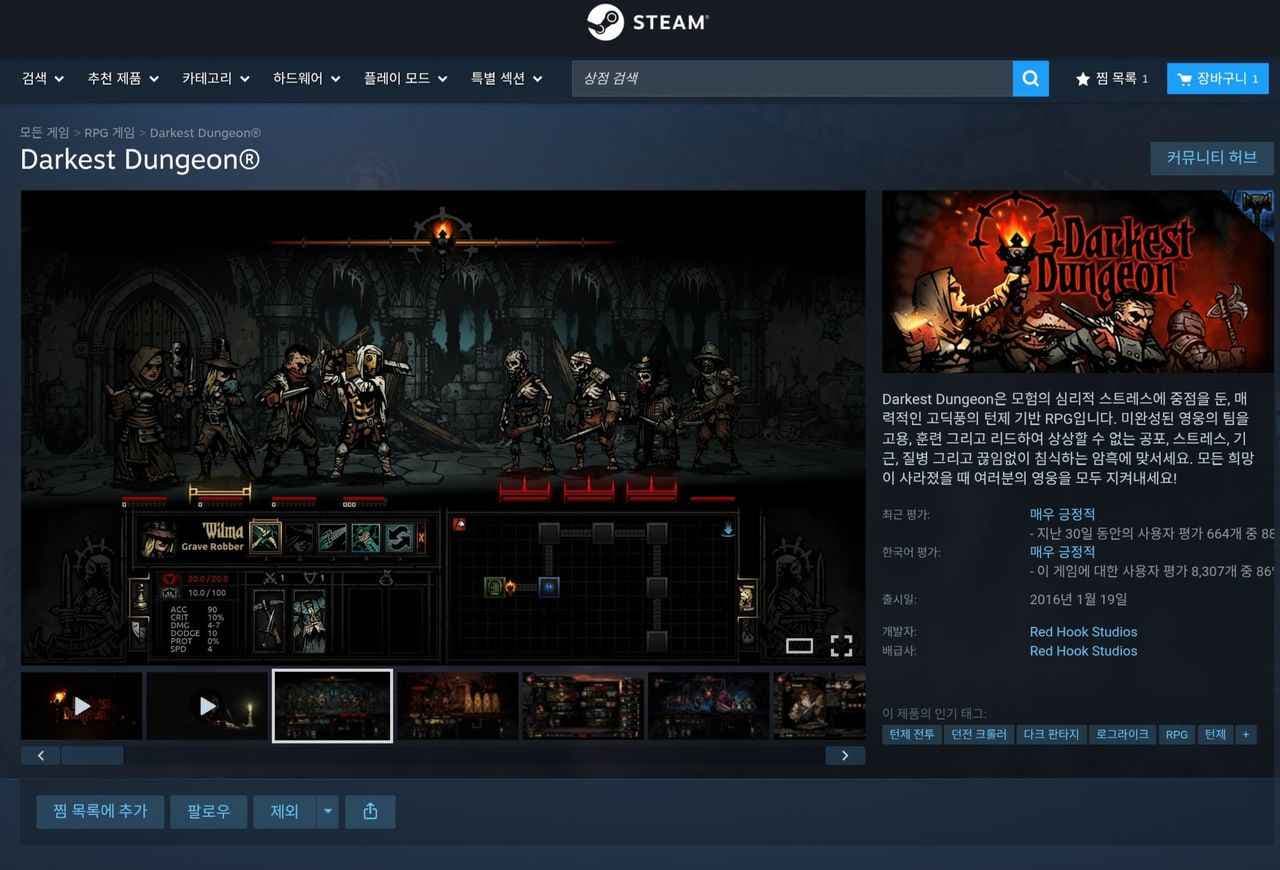Click the 이 제품의 인기 태그: label

coord(934,713)
